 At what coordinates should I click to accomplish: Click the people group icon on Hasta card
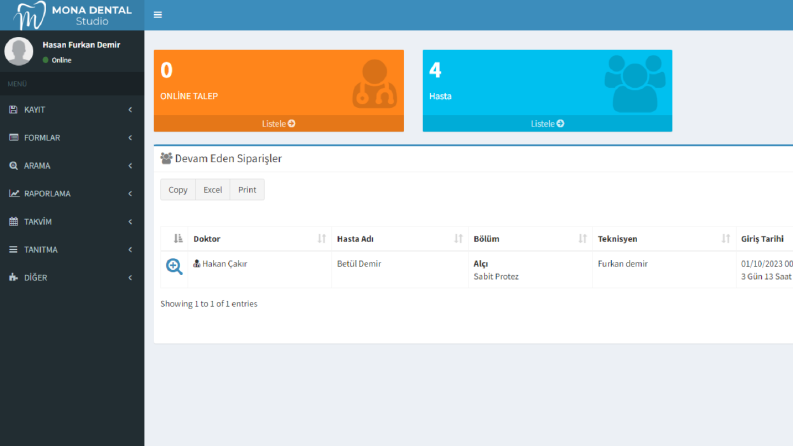(635, 83)
